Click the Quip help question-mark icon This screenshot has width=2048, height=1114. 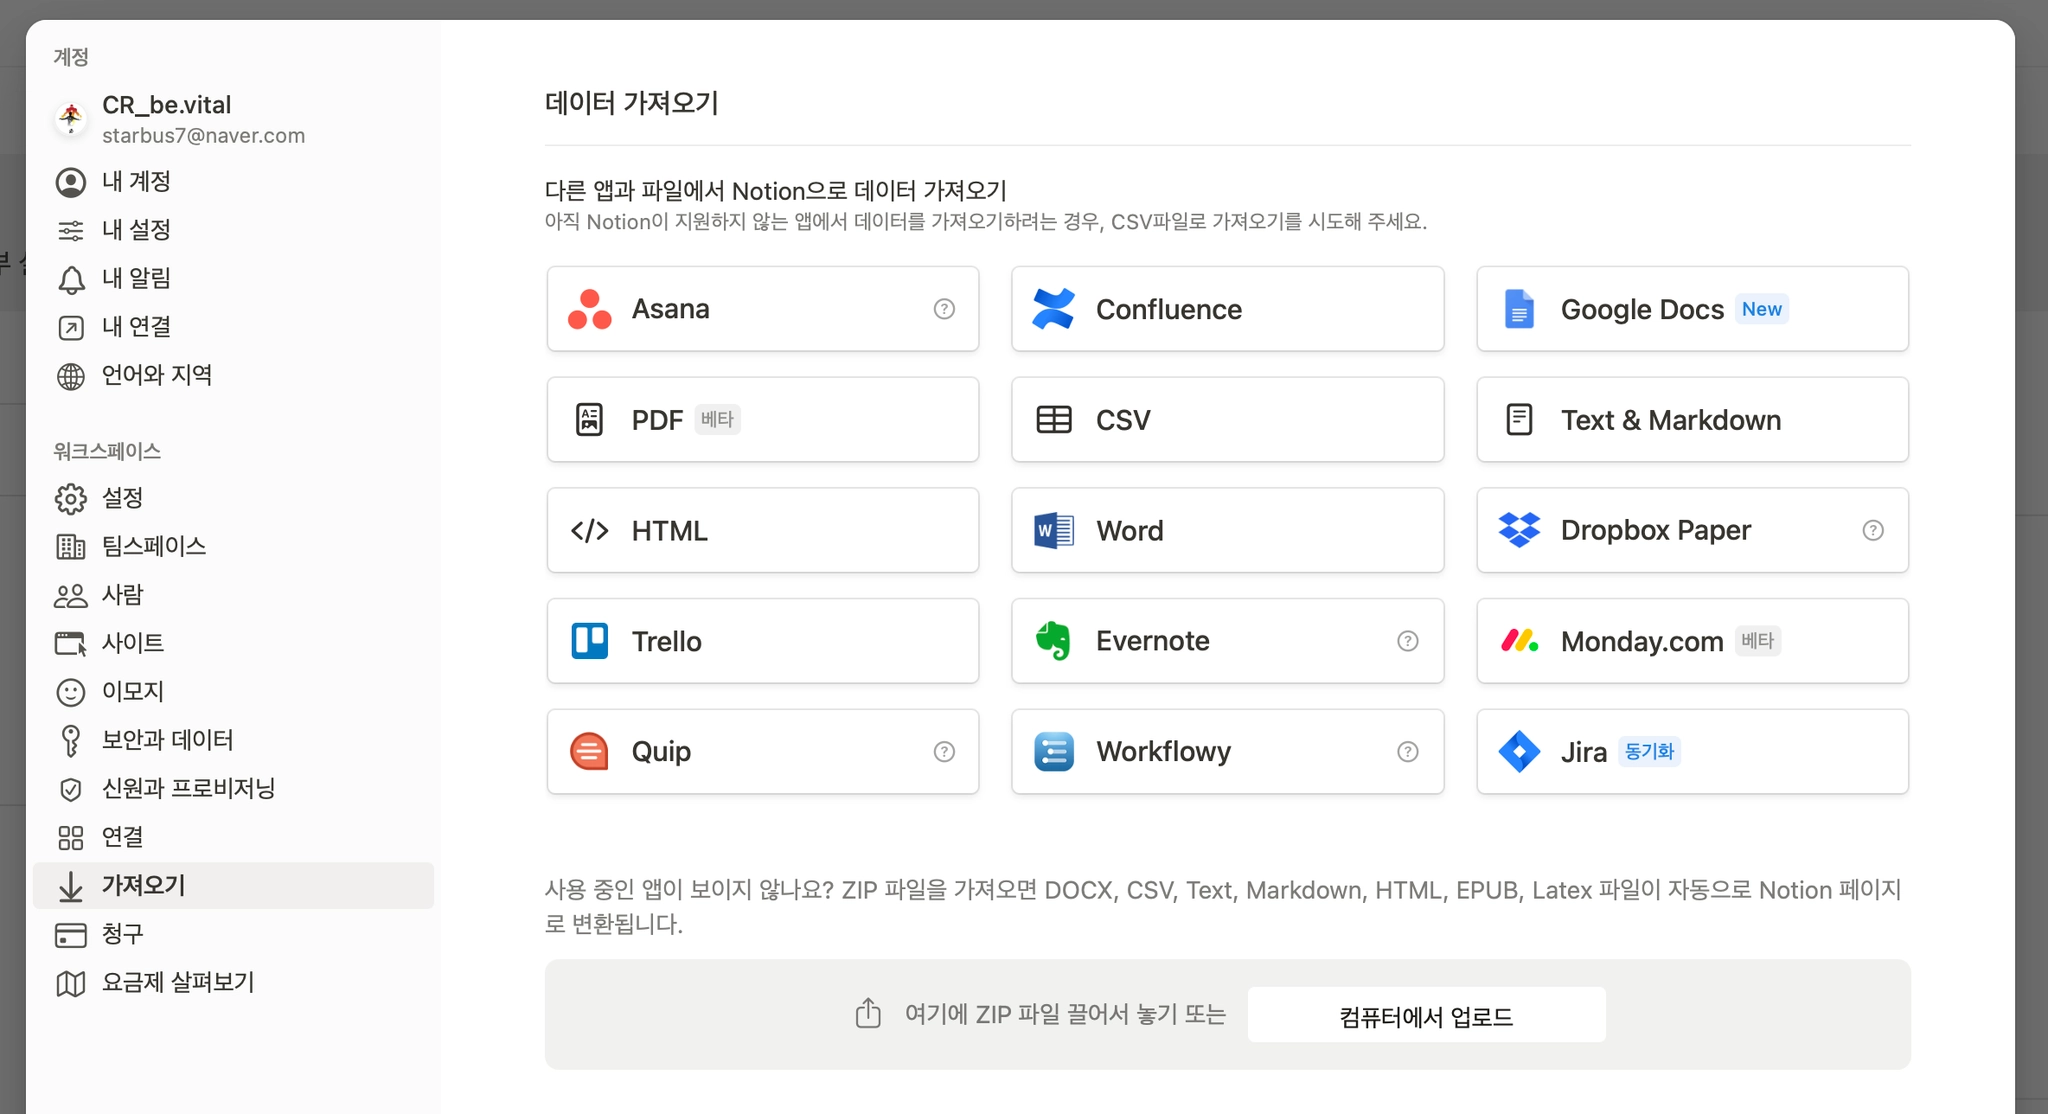pyautogui.click(x=943, y=752)
